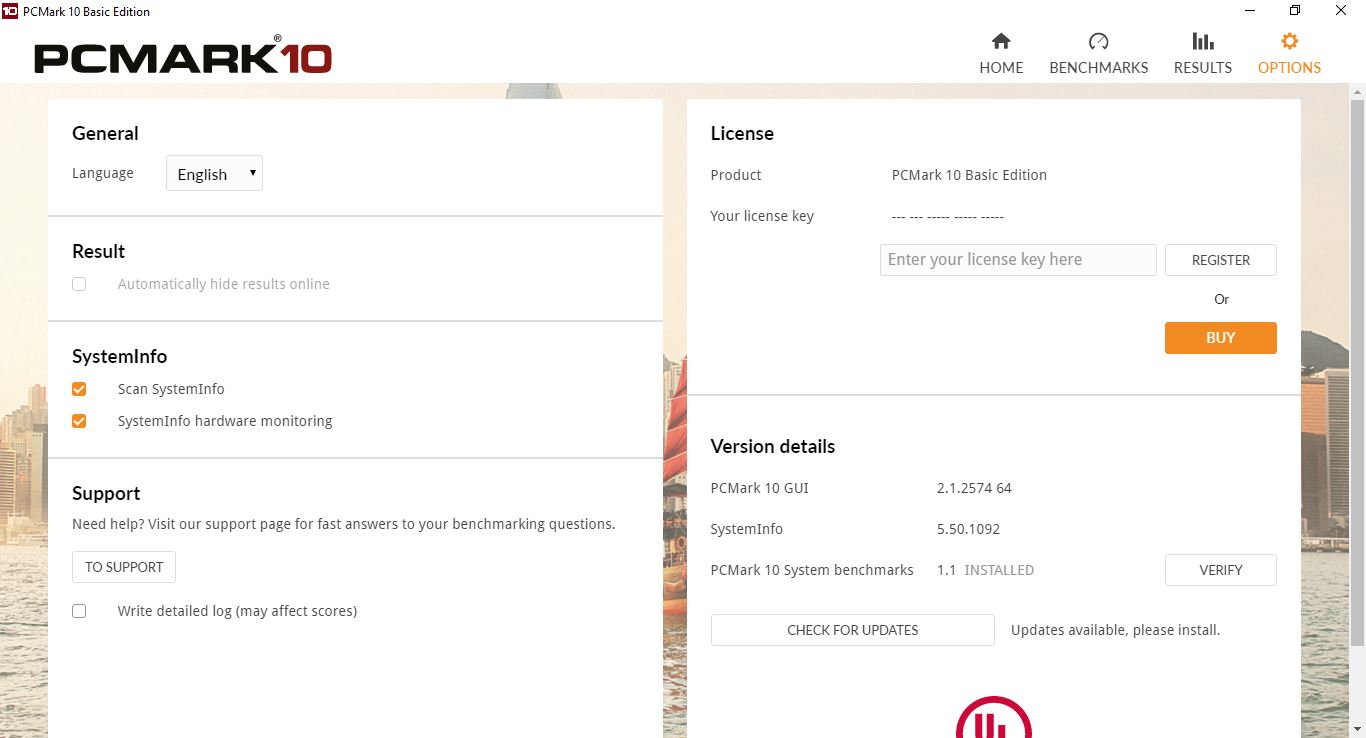Click the 'SystemInfo' section heading on left panel
Image resolution: width=1366 pixels, height=738 pixels.
pos(119,356)
